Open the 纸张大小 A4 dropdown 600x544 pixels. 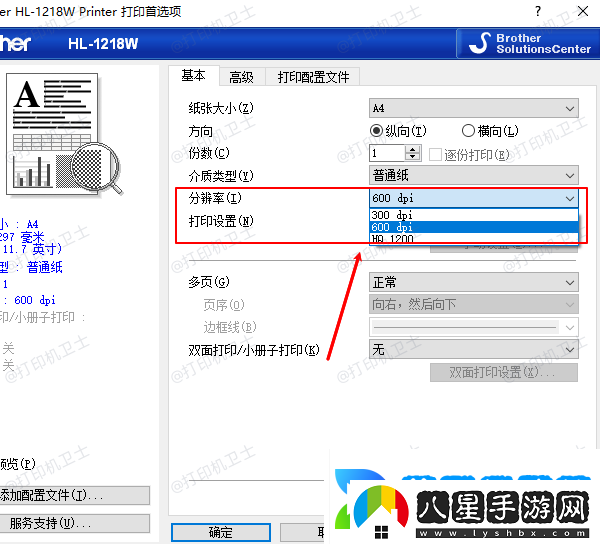pyautogui.click(x=473, y=108)
